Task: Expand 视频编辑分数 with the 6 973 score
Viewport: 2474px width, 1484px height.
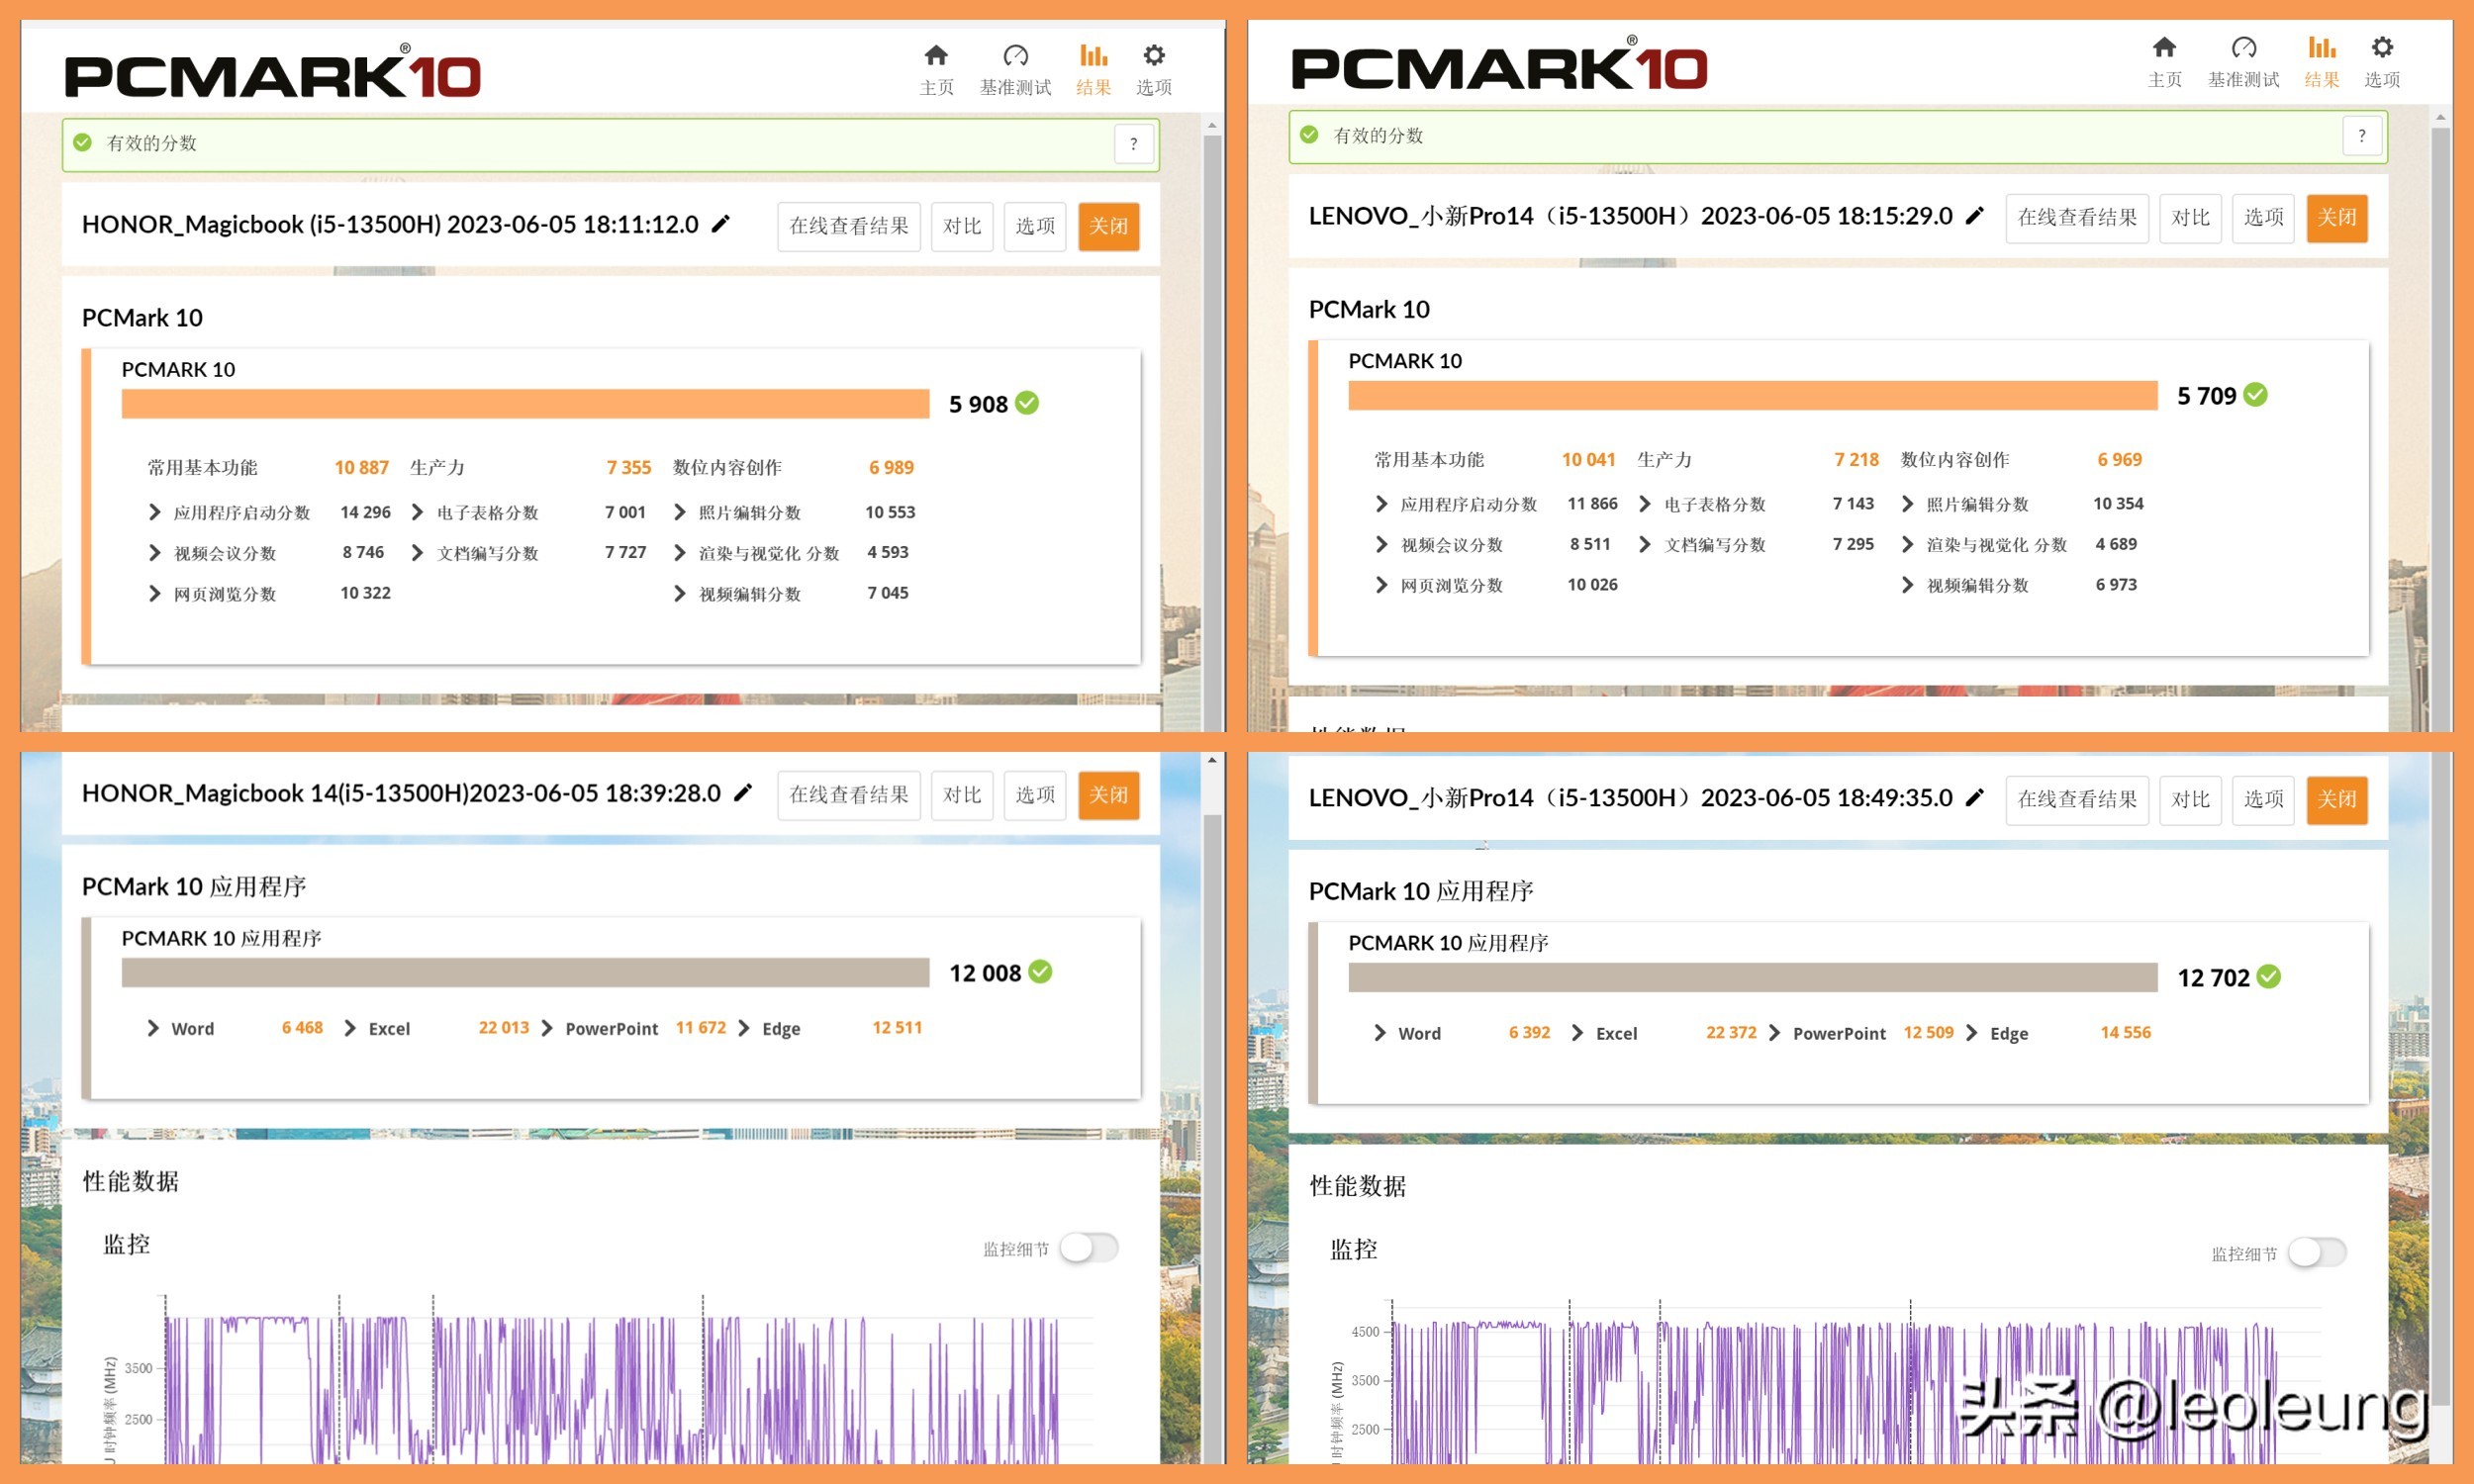Action: [1908, 585]
